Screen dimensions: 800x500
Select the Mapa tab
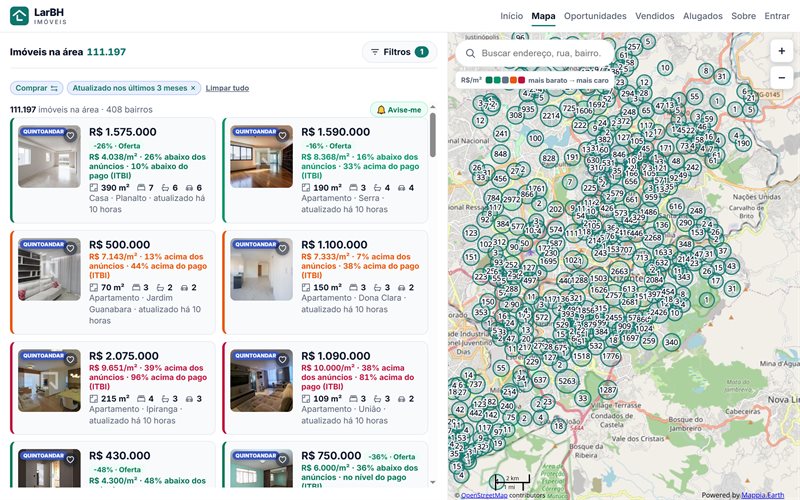coord(543,16)
